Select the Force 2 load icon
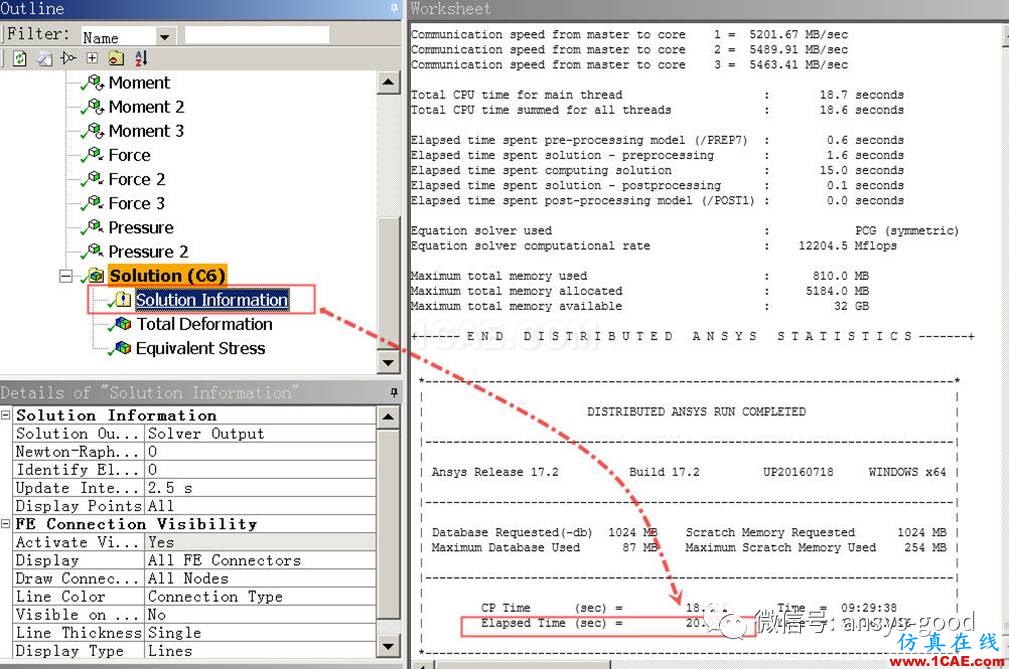Viewport: 1009px width, 669px height. (x=95, y=178)
